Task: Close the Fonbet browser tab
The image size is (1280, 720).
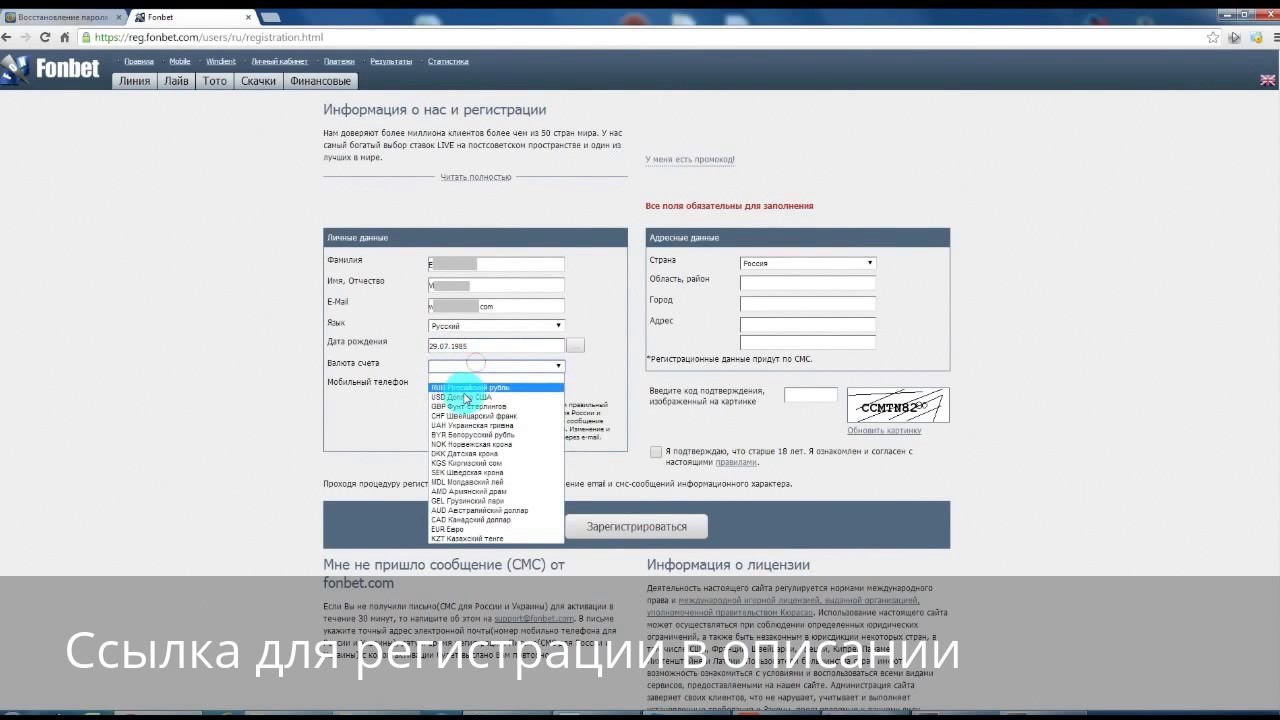Action: (x=249, y=17)
